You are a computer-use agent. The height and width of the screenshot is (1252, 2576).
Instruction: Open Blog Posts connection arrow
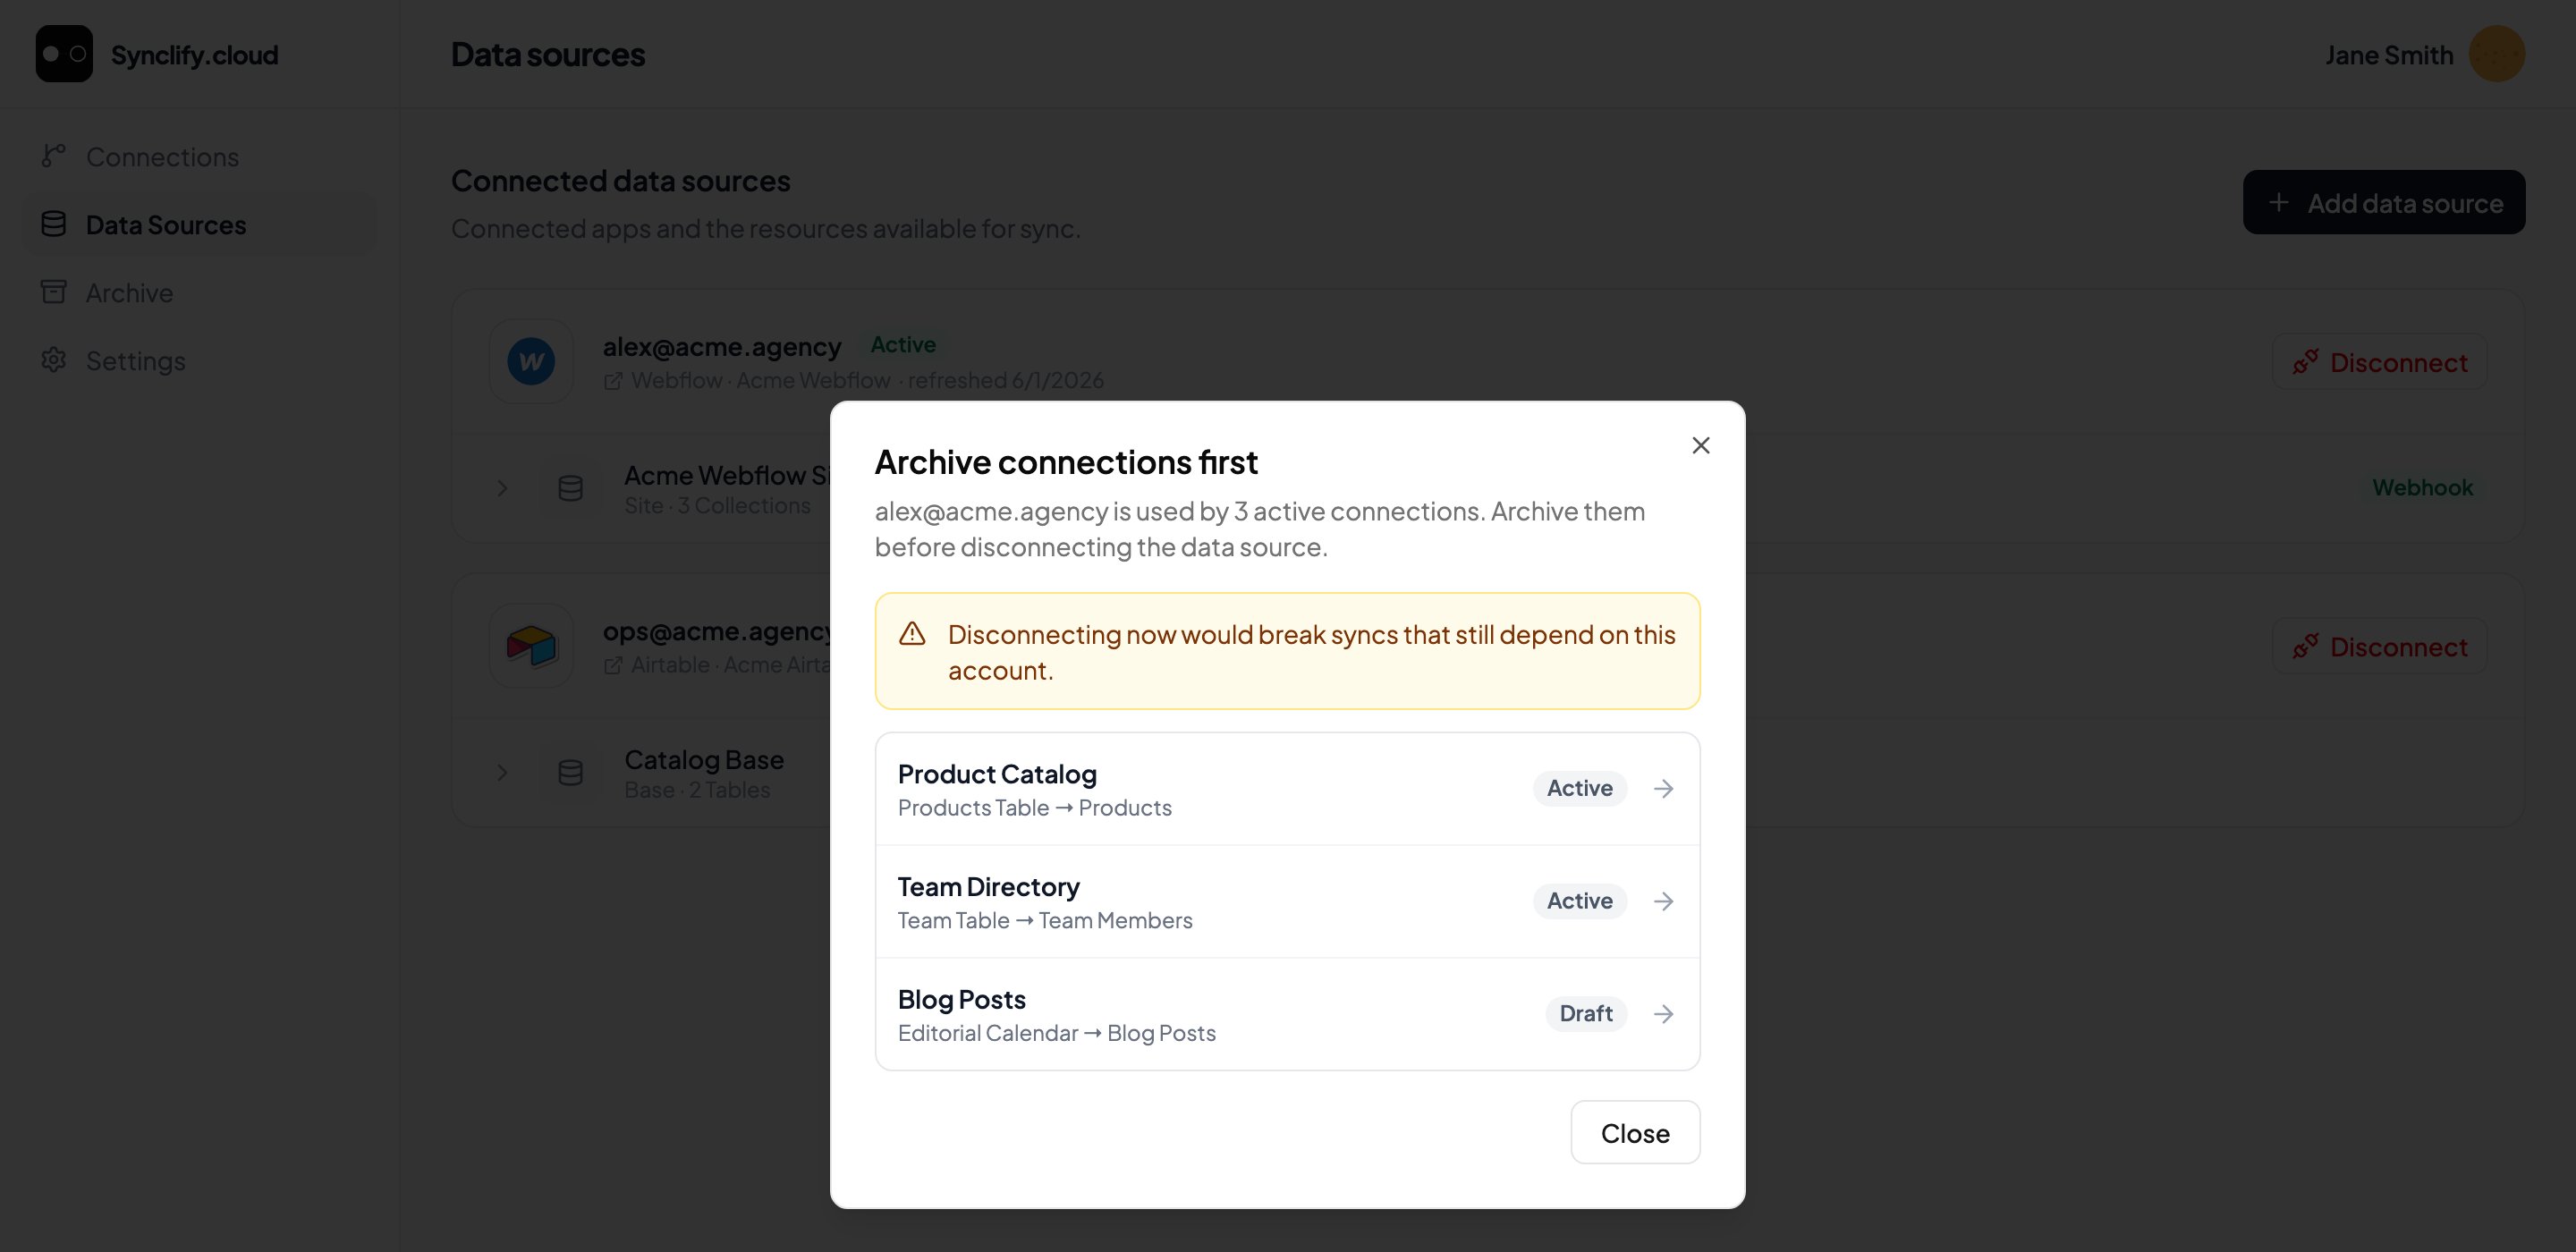1663,1013
